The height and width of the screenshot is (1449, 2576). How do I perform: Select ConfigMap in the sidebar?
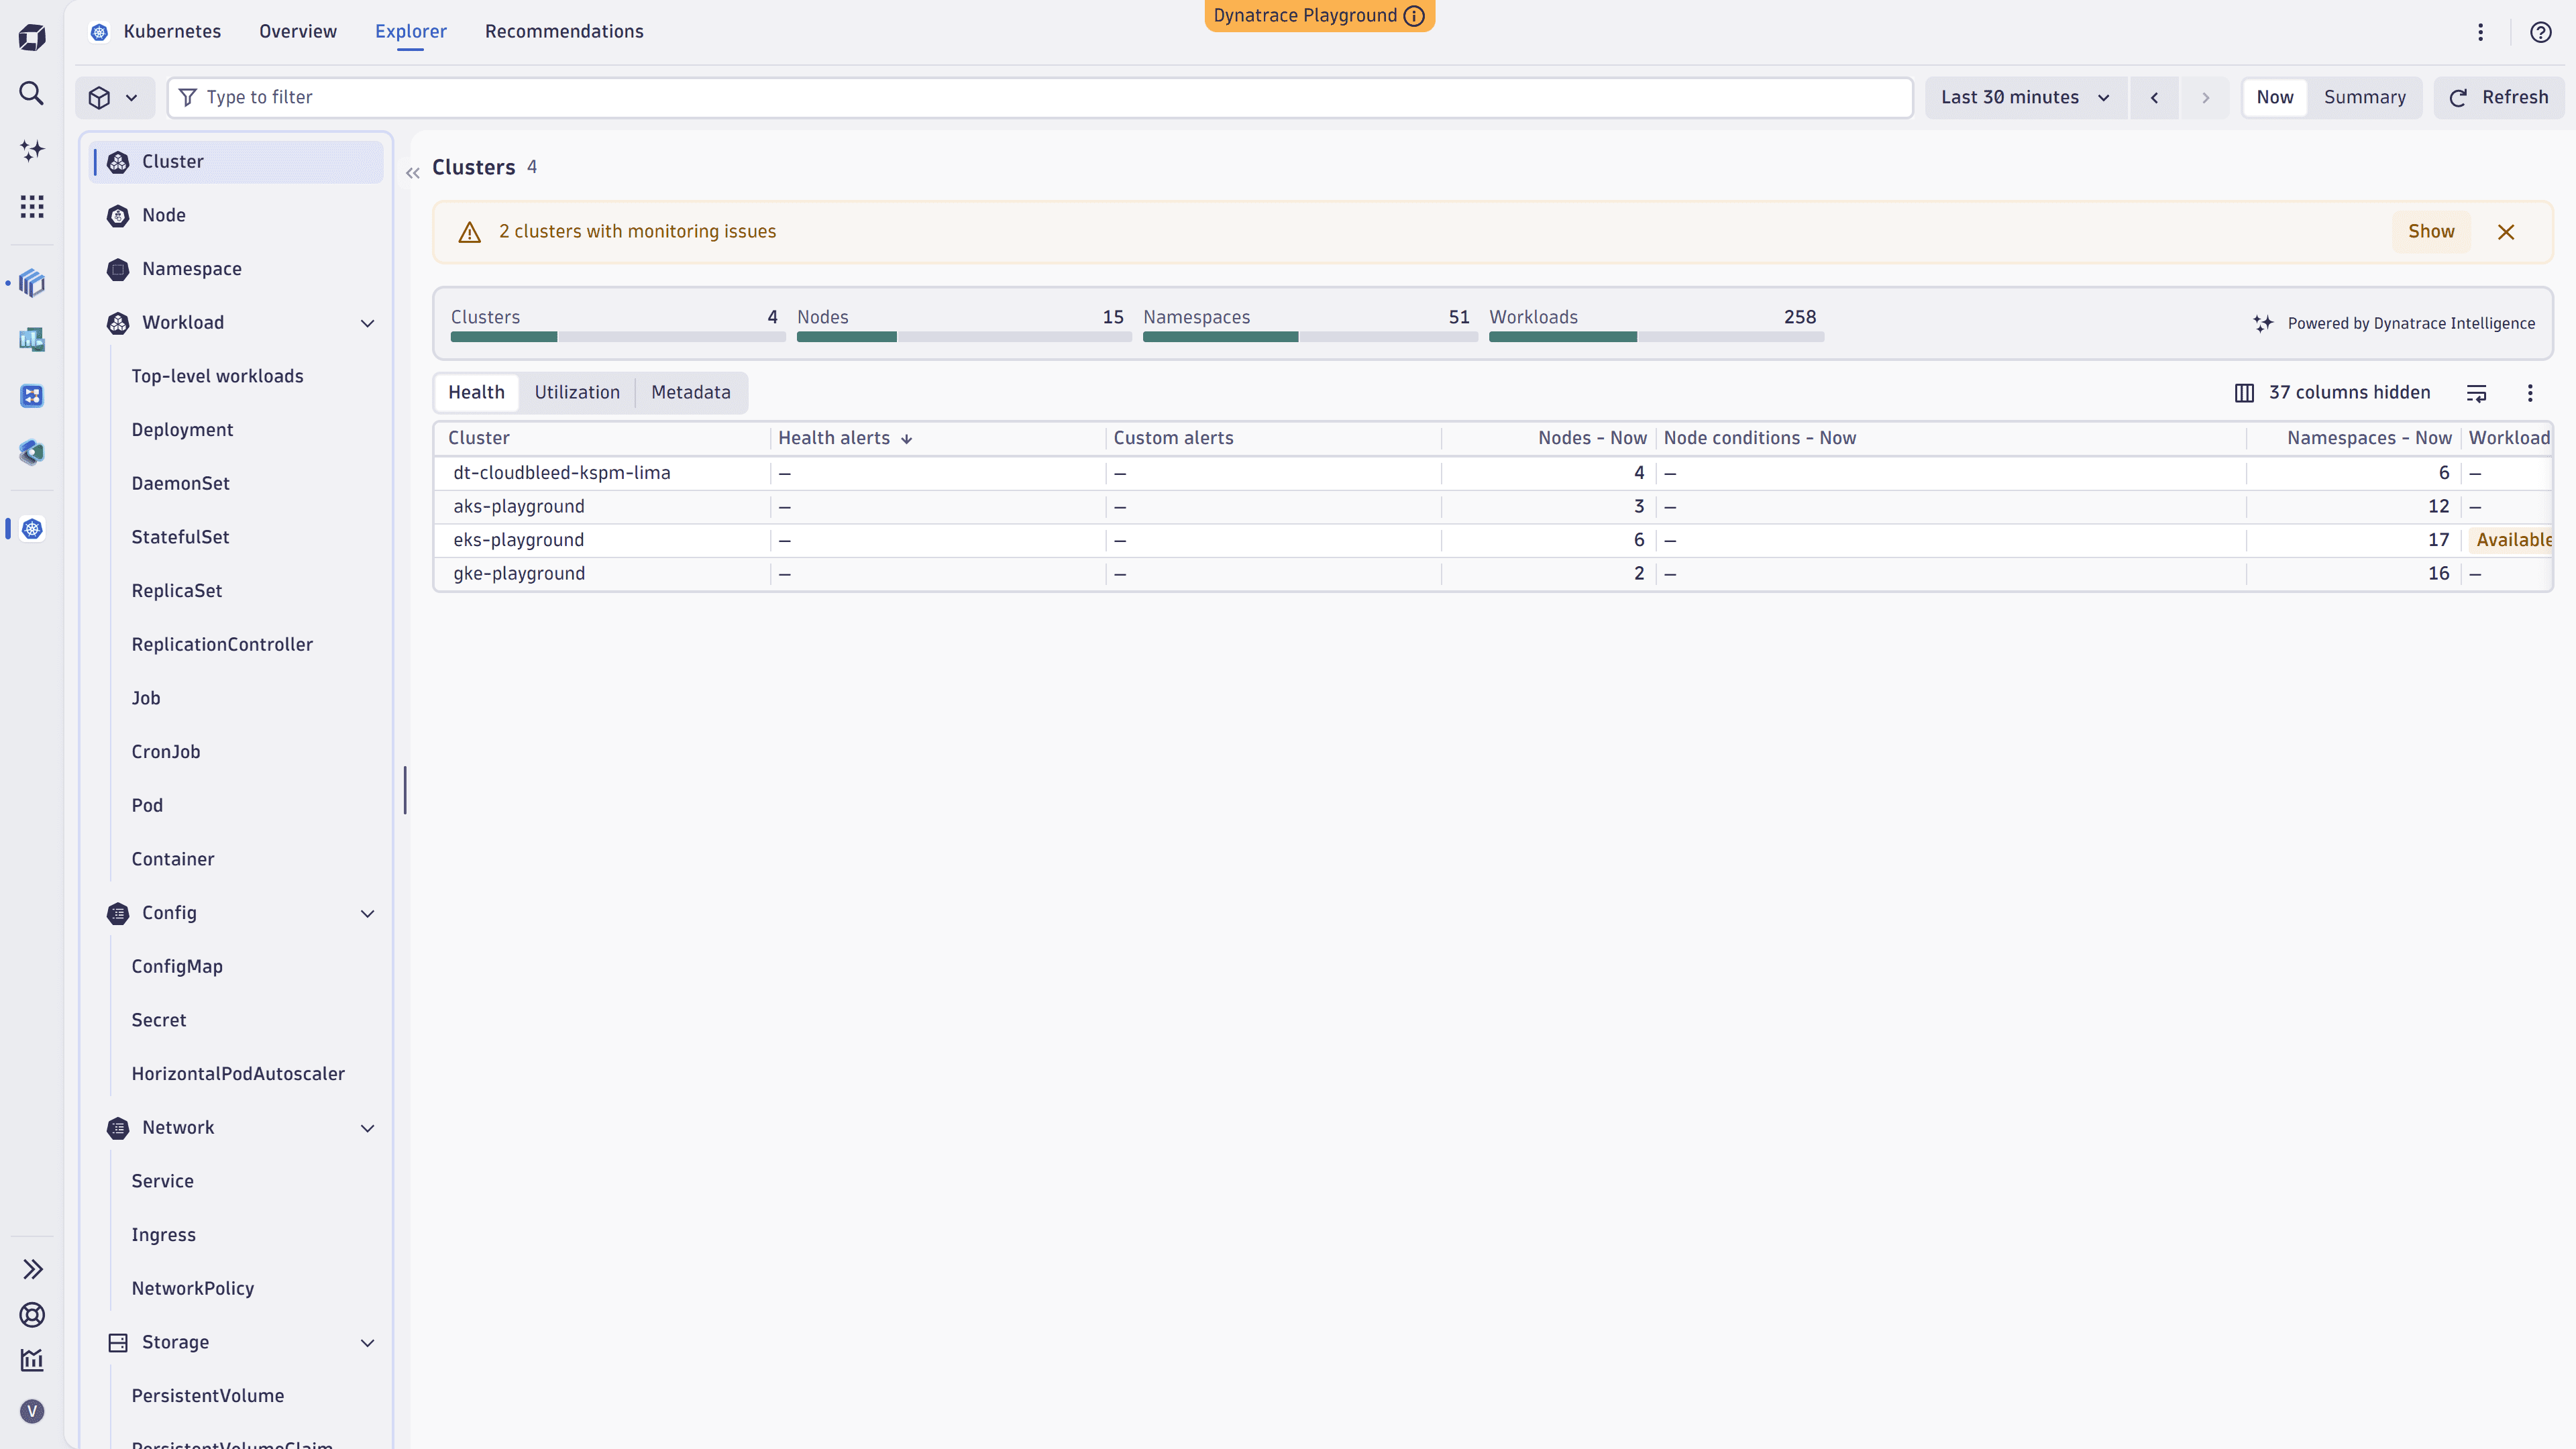(x=177, y=967)
